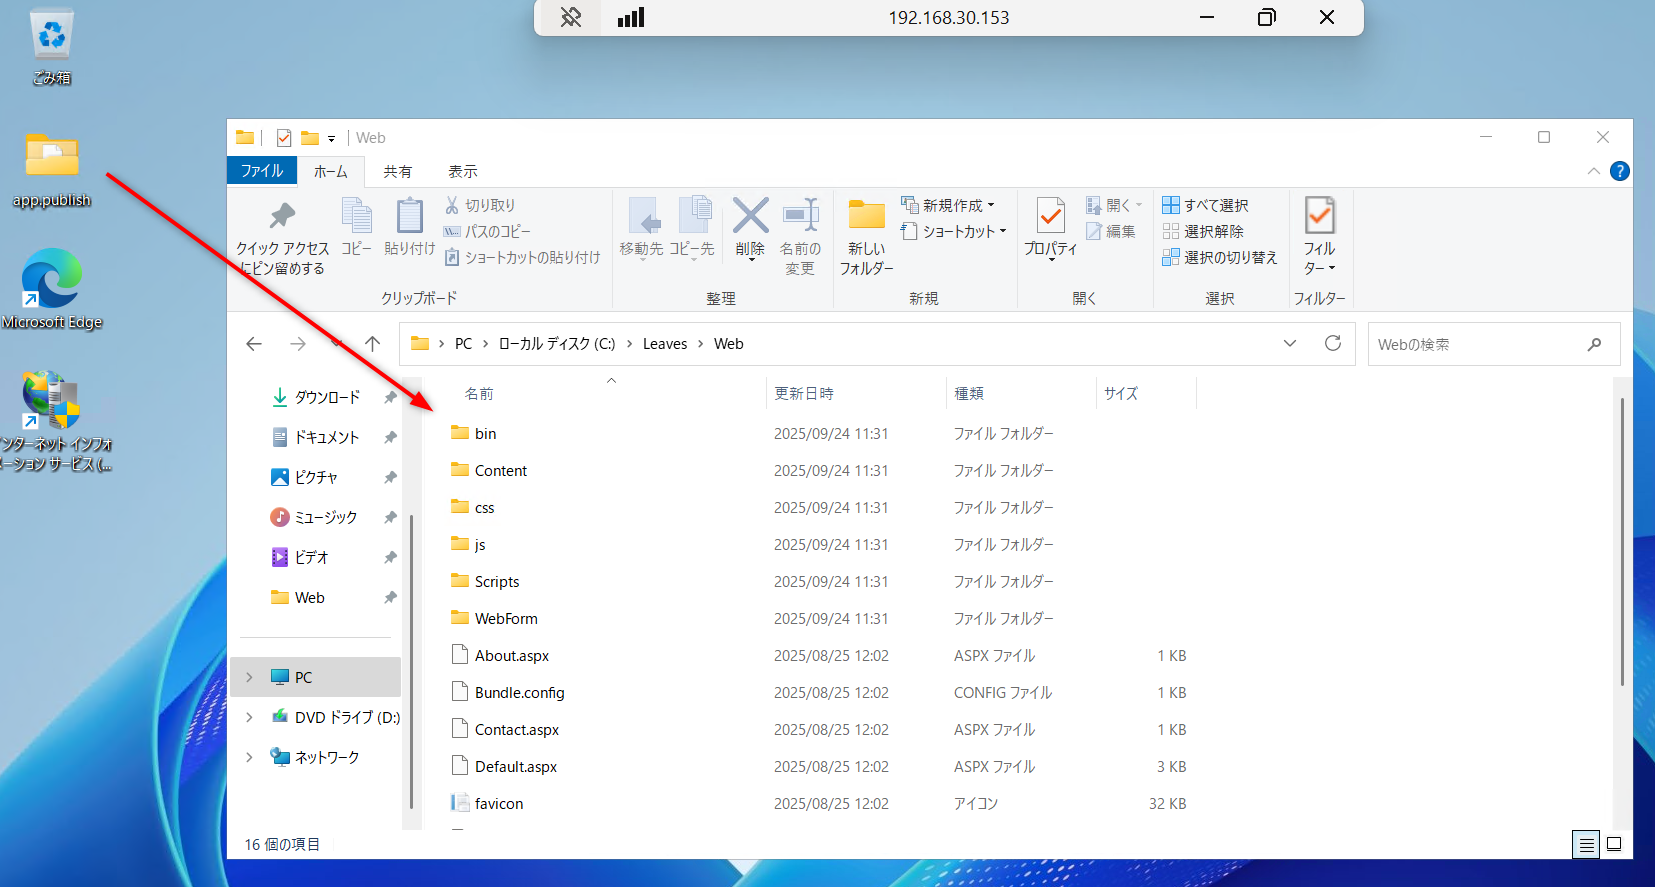1655x887 pixels.
Task: Switch to large icons view toggle
Action: tap(1613, 844)
